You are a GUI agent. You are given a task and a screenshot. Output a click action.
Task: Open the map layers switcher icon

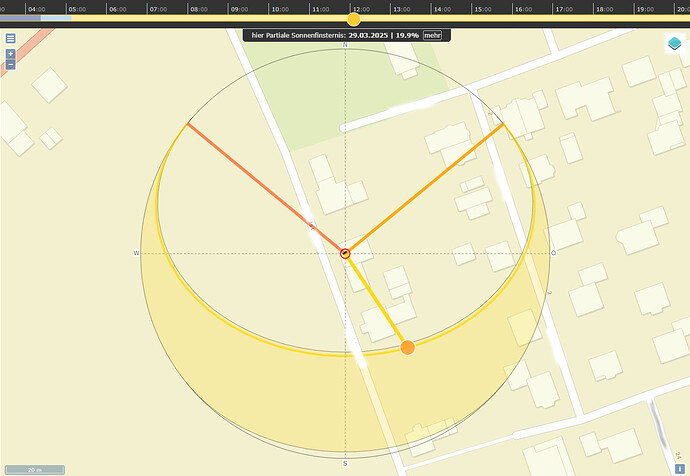coord(674,43)
